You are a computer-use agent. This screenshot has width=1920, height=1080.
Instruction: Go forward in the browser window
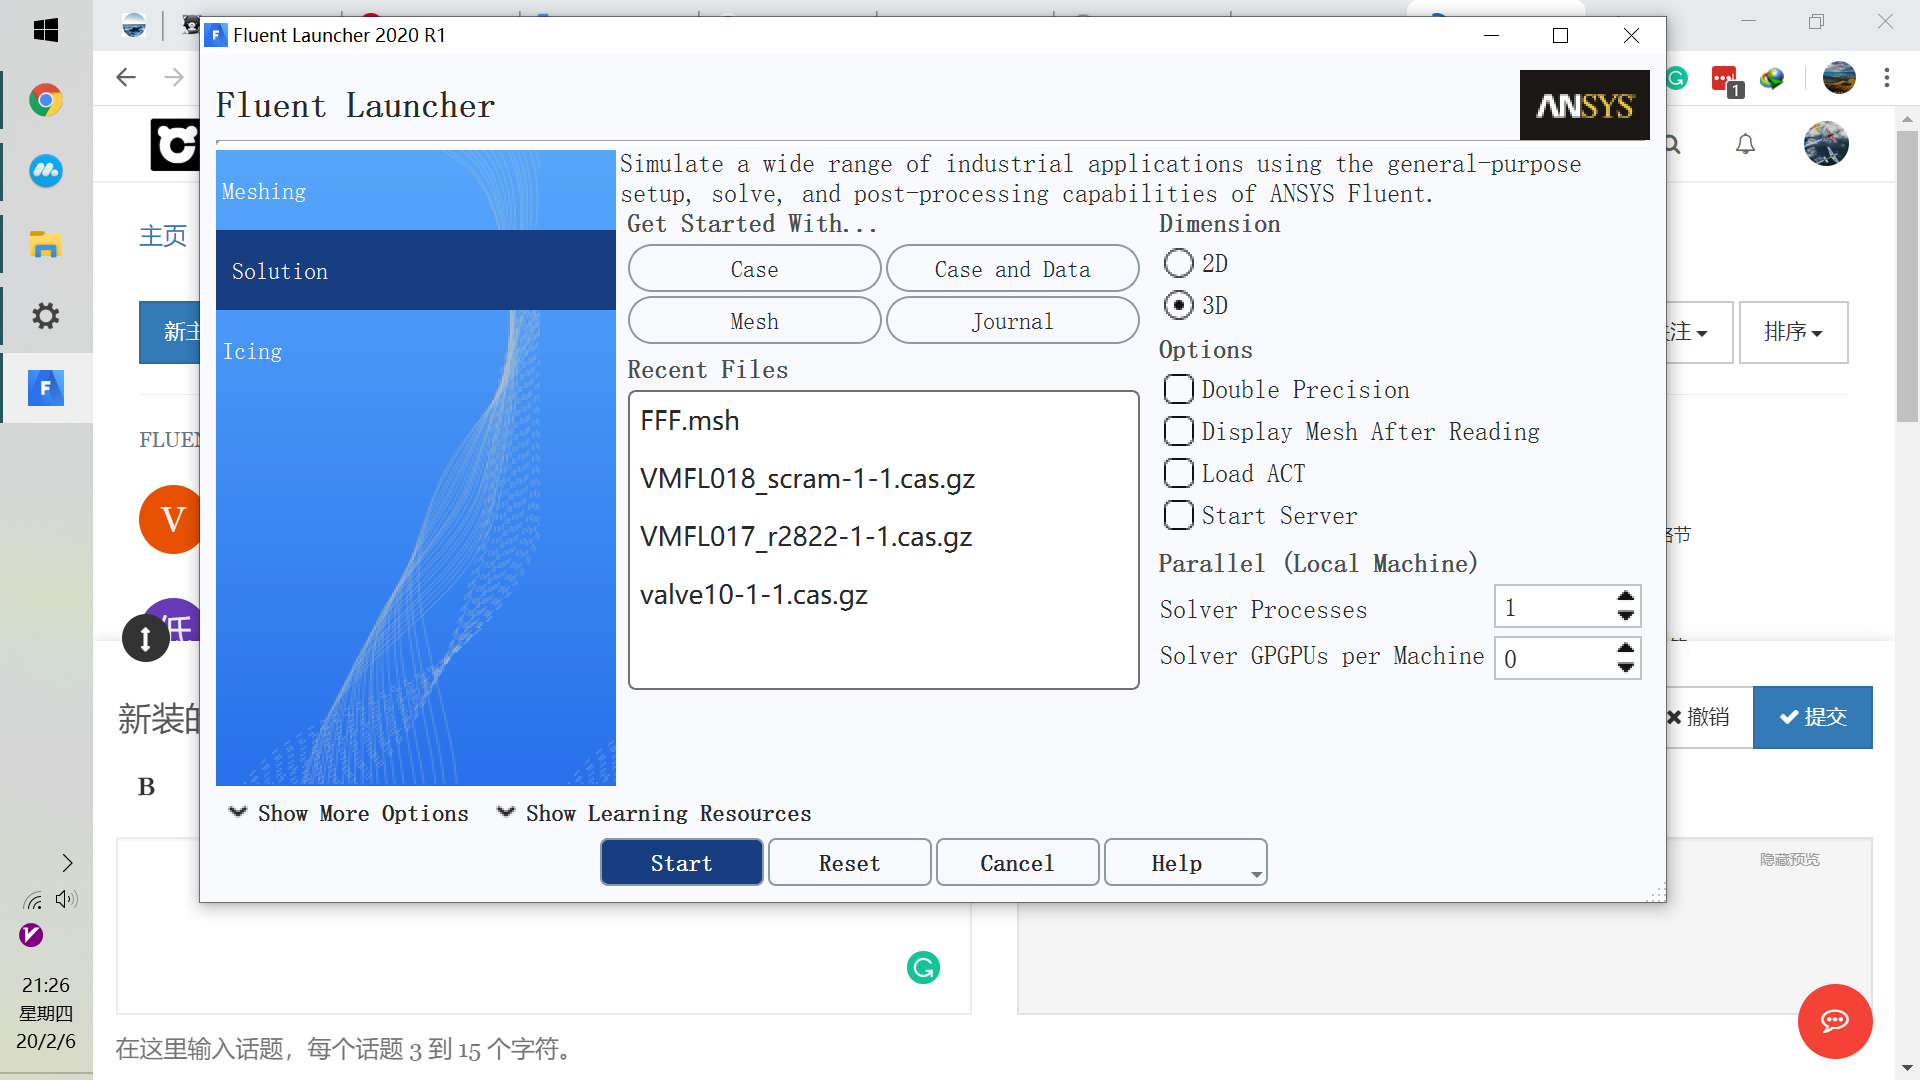pyautogui.click(x=174, y=77)
